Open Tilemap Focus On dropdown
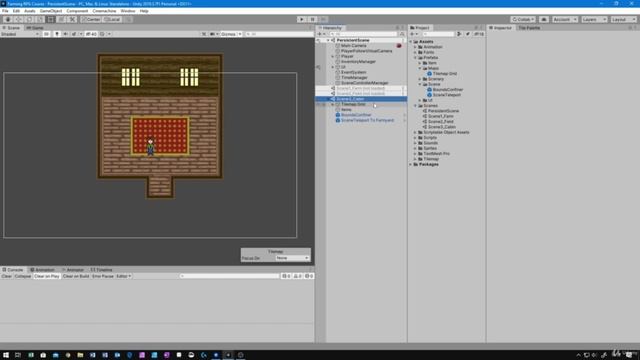 292,258
